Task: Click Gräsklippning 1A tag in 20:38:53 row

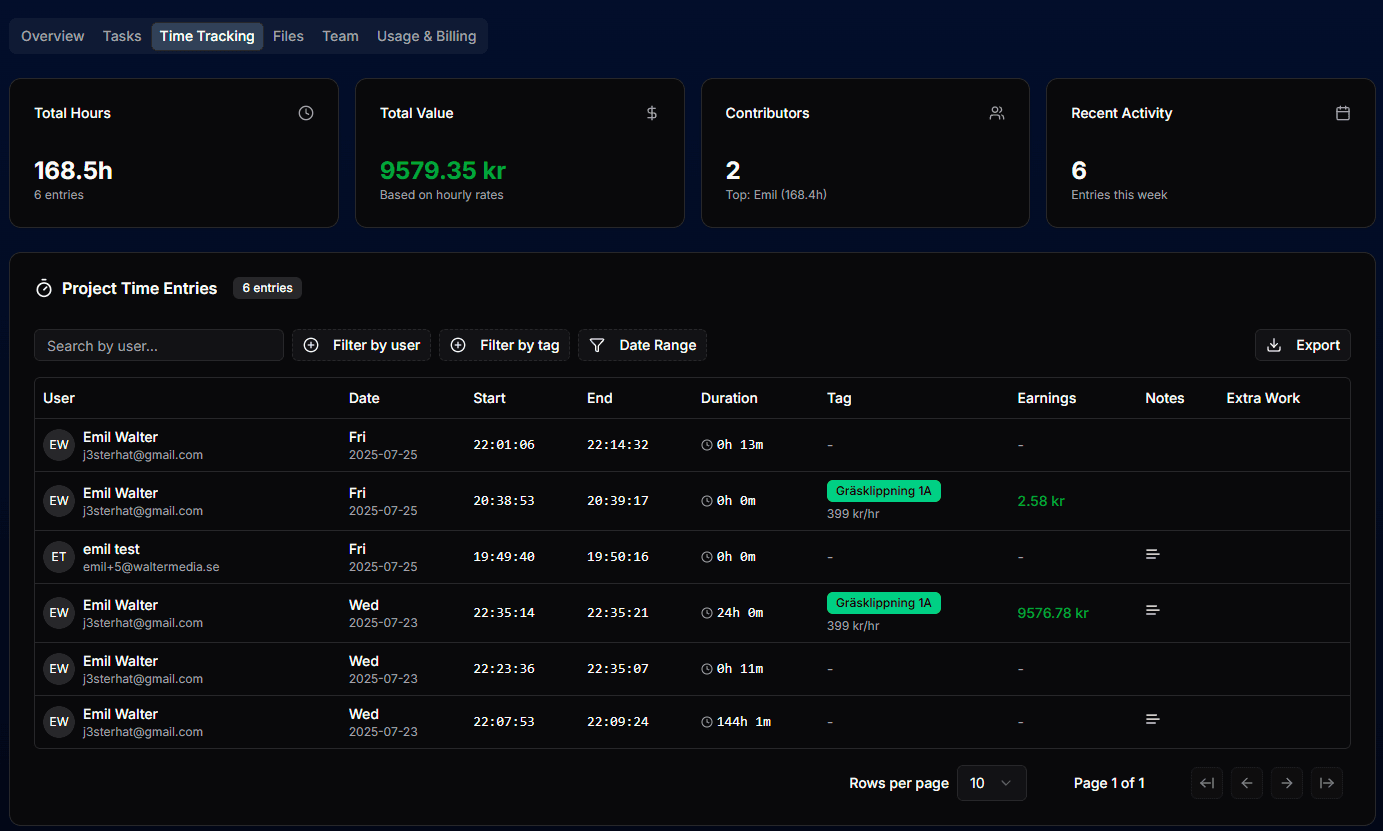Action: click(x=884, y=491)
